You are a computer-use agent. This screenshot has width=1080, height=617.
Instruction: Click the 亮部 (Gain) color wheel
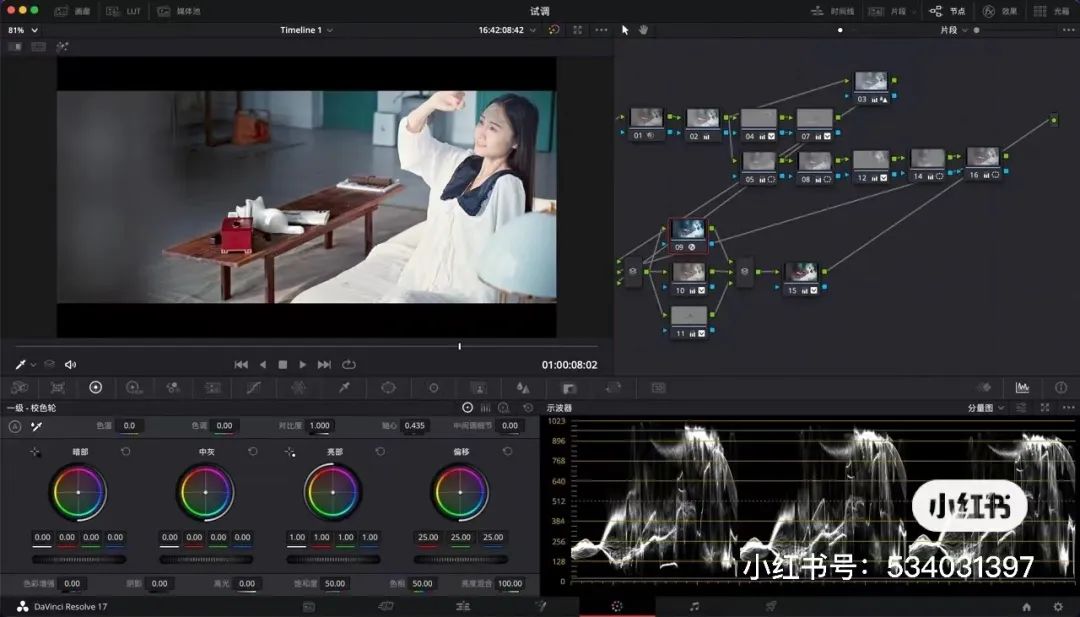point(333,492)
